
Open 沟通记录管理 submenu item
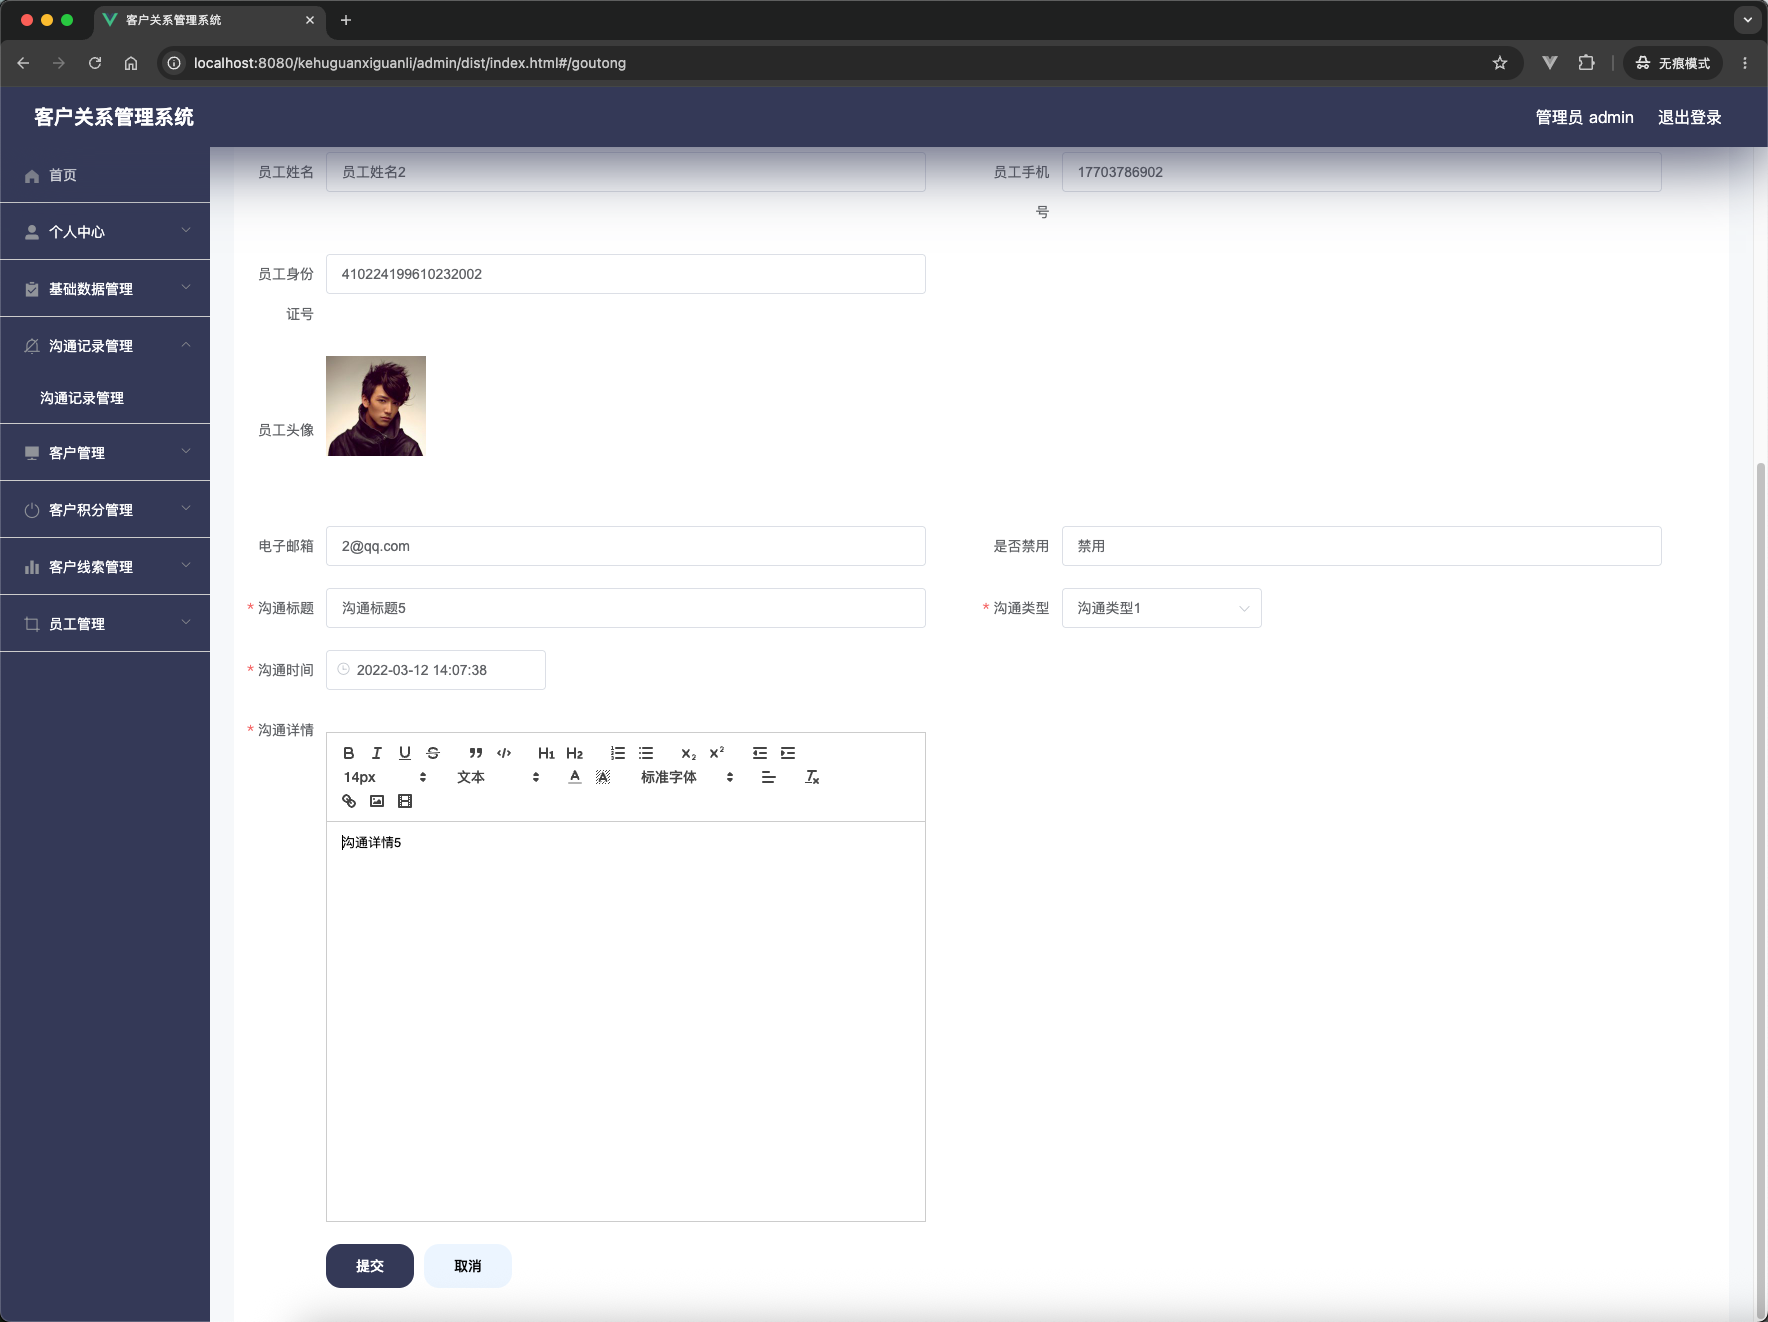105,398
